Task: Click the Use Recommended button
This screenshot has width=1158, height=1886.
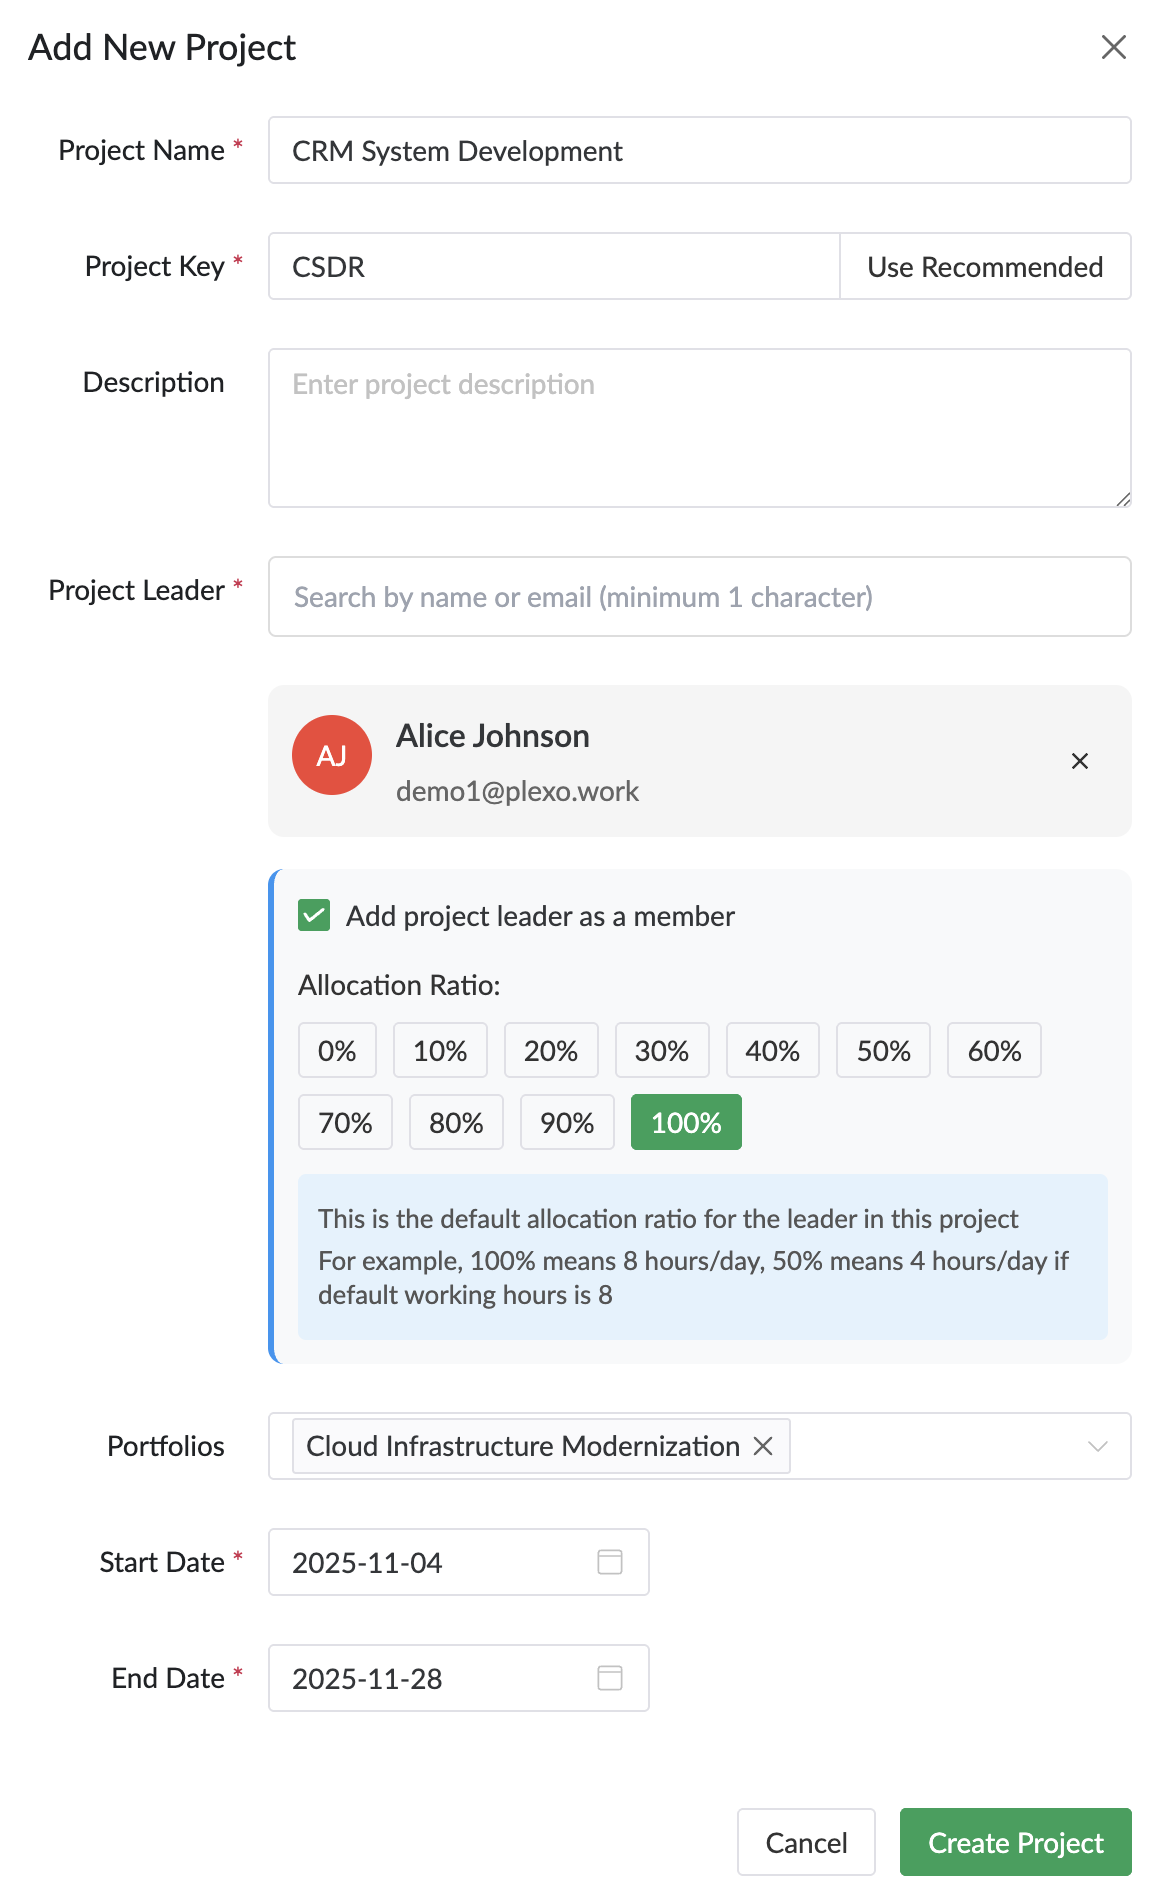Action: pyautogui.click(x=985, y=266)
